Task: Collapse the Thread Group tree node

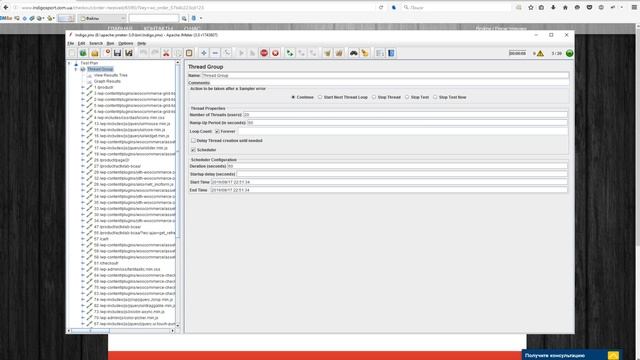Action: click(x=76, y=69)
